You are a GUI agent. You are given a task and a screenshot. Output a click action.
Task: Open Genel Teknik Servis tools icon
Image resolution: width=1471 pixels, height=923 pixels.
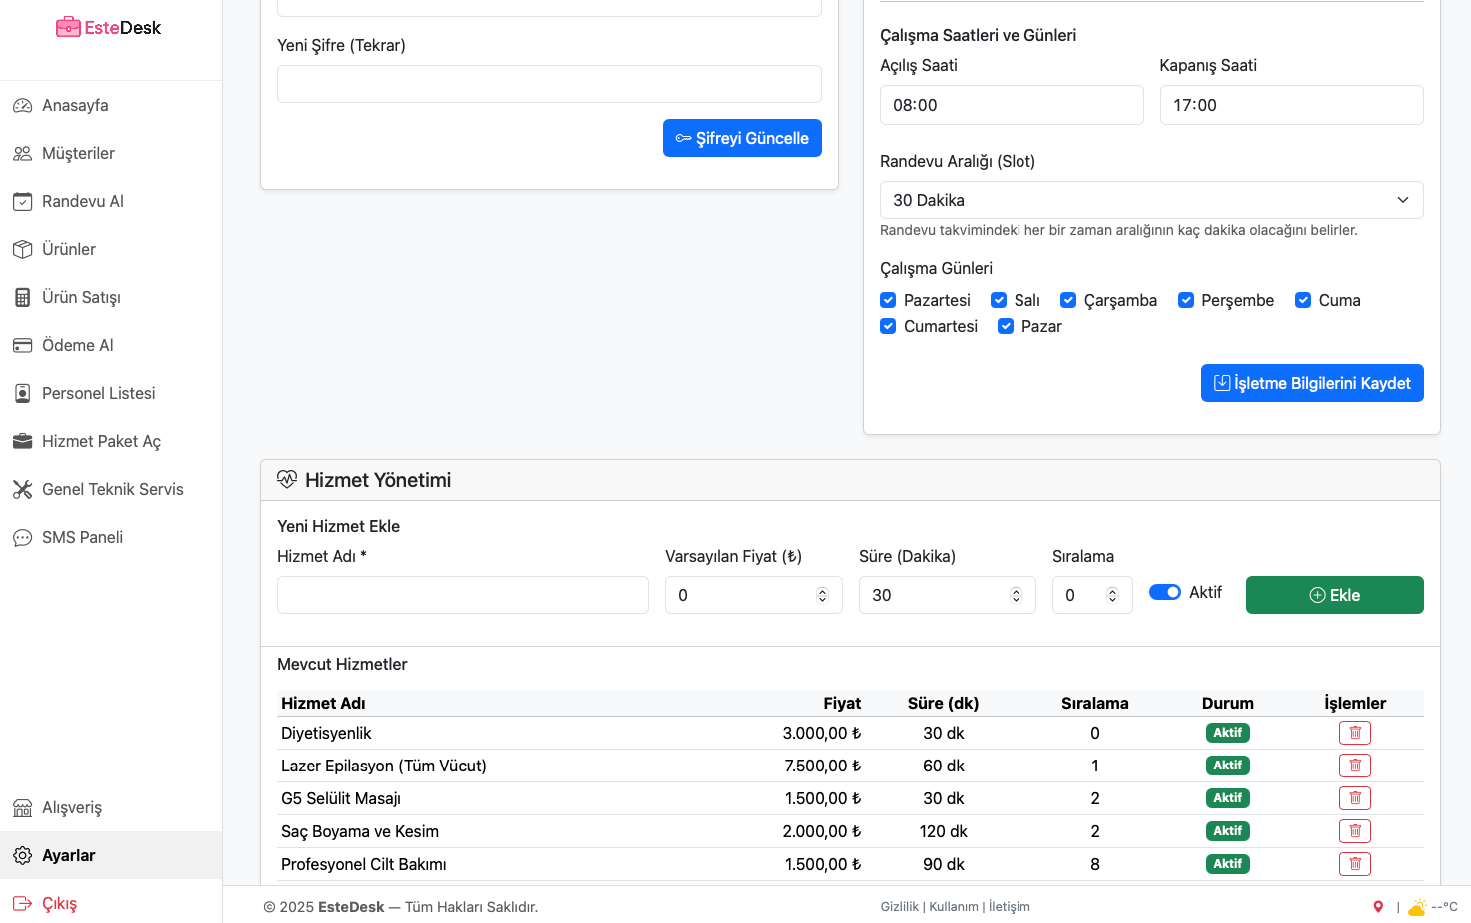[x=22, y=489]
